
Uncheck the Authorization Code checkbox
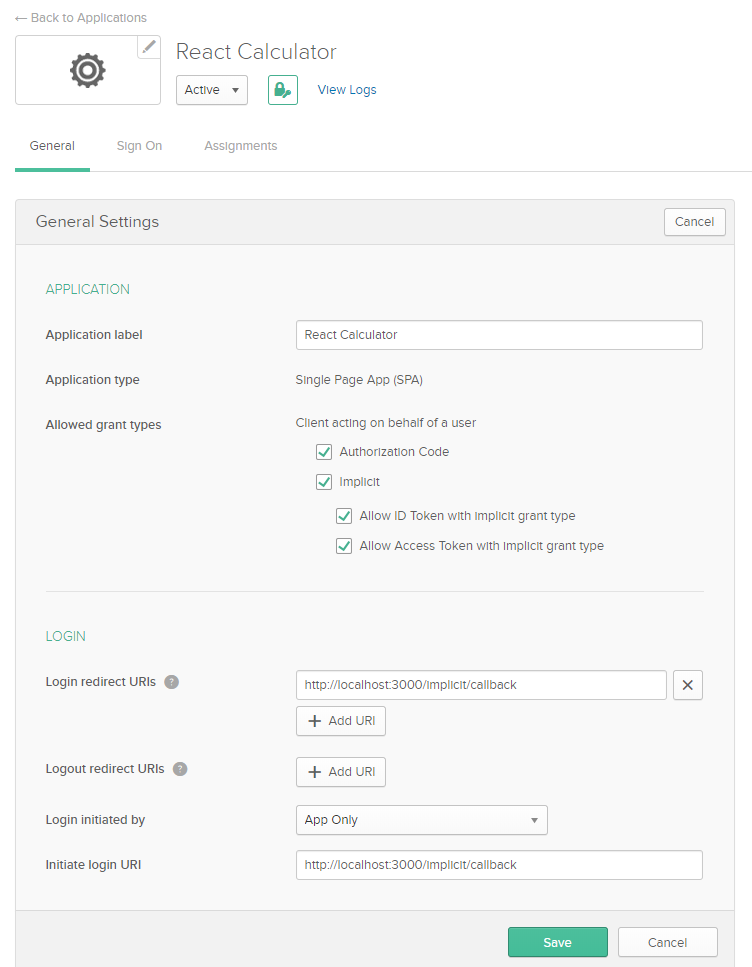(324, 452)
